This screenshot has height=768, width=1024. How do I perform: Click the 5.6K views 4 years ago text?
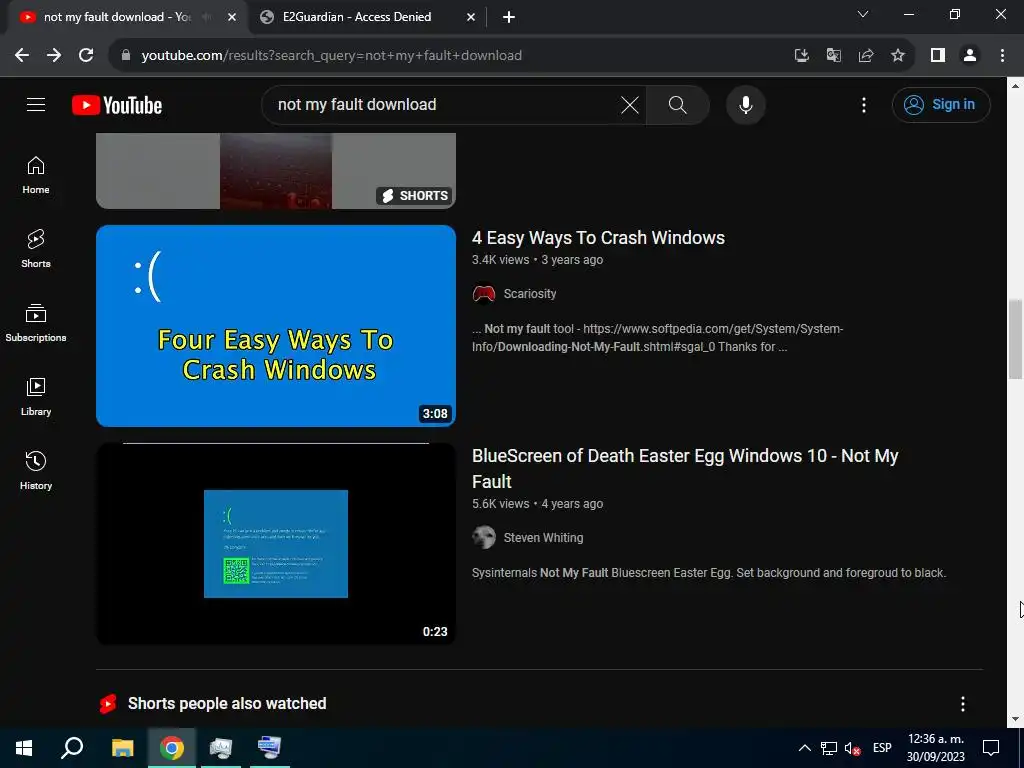pyautogui.click(x=537, y=504)
